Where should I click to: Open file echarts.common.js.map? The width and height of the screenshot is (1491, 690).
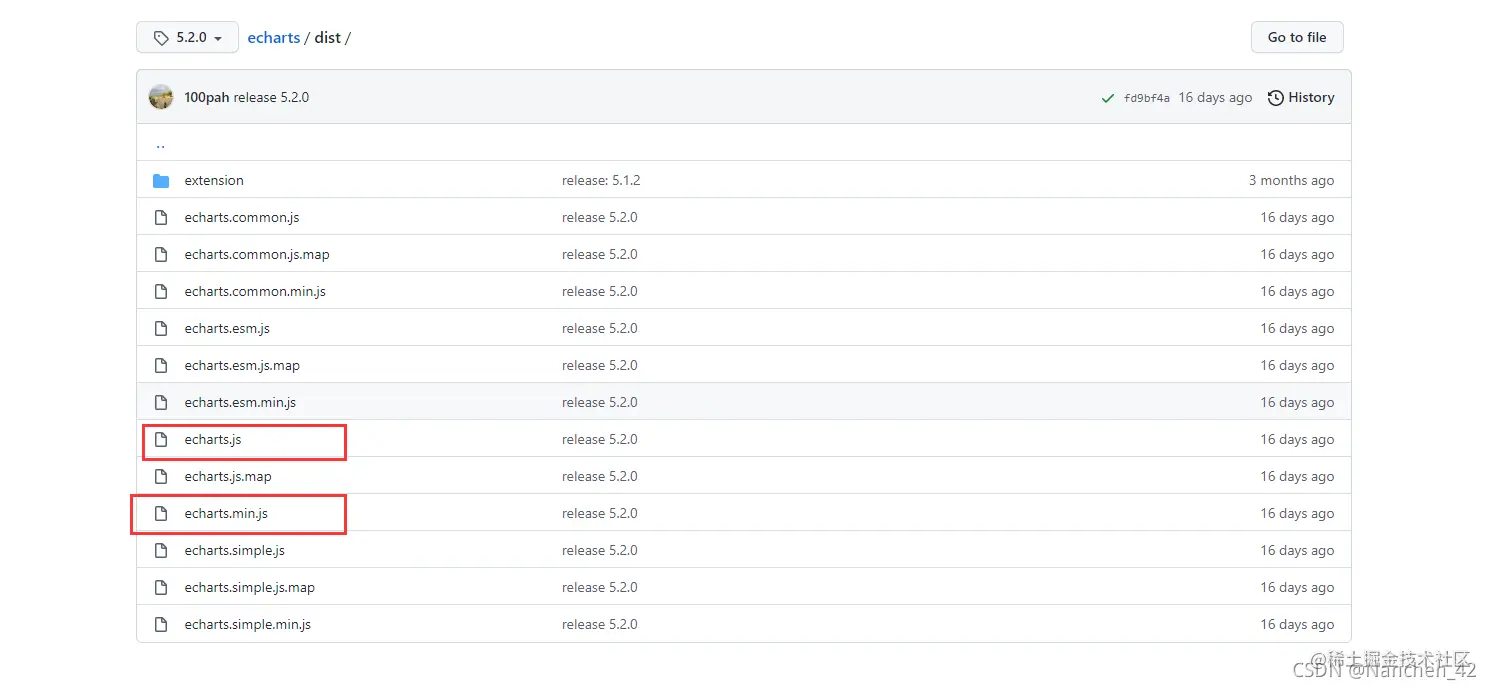tap(257, 254)
